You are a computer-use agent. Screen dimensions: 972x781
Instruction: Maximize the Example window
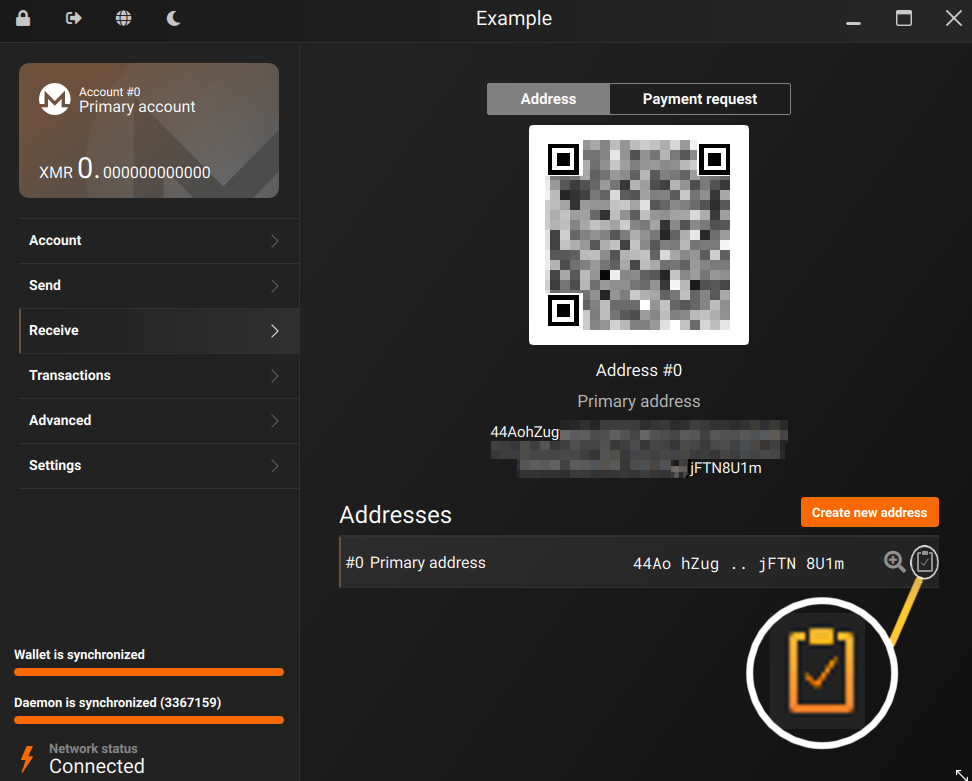coord(904,18)
